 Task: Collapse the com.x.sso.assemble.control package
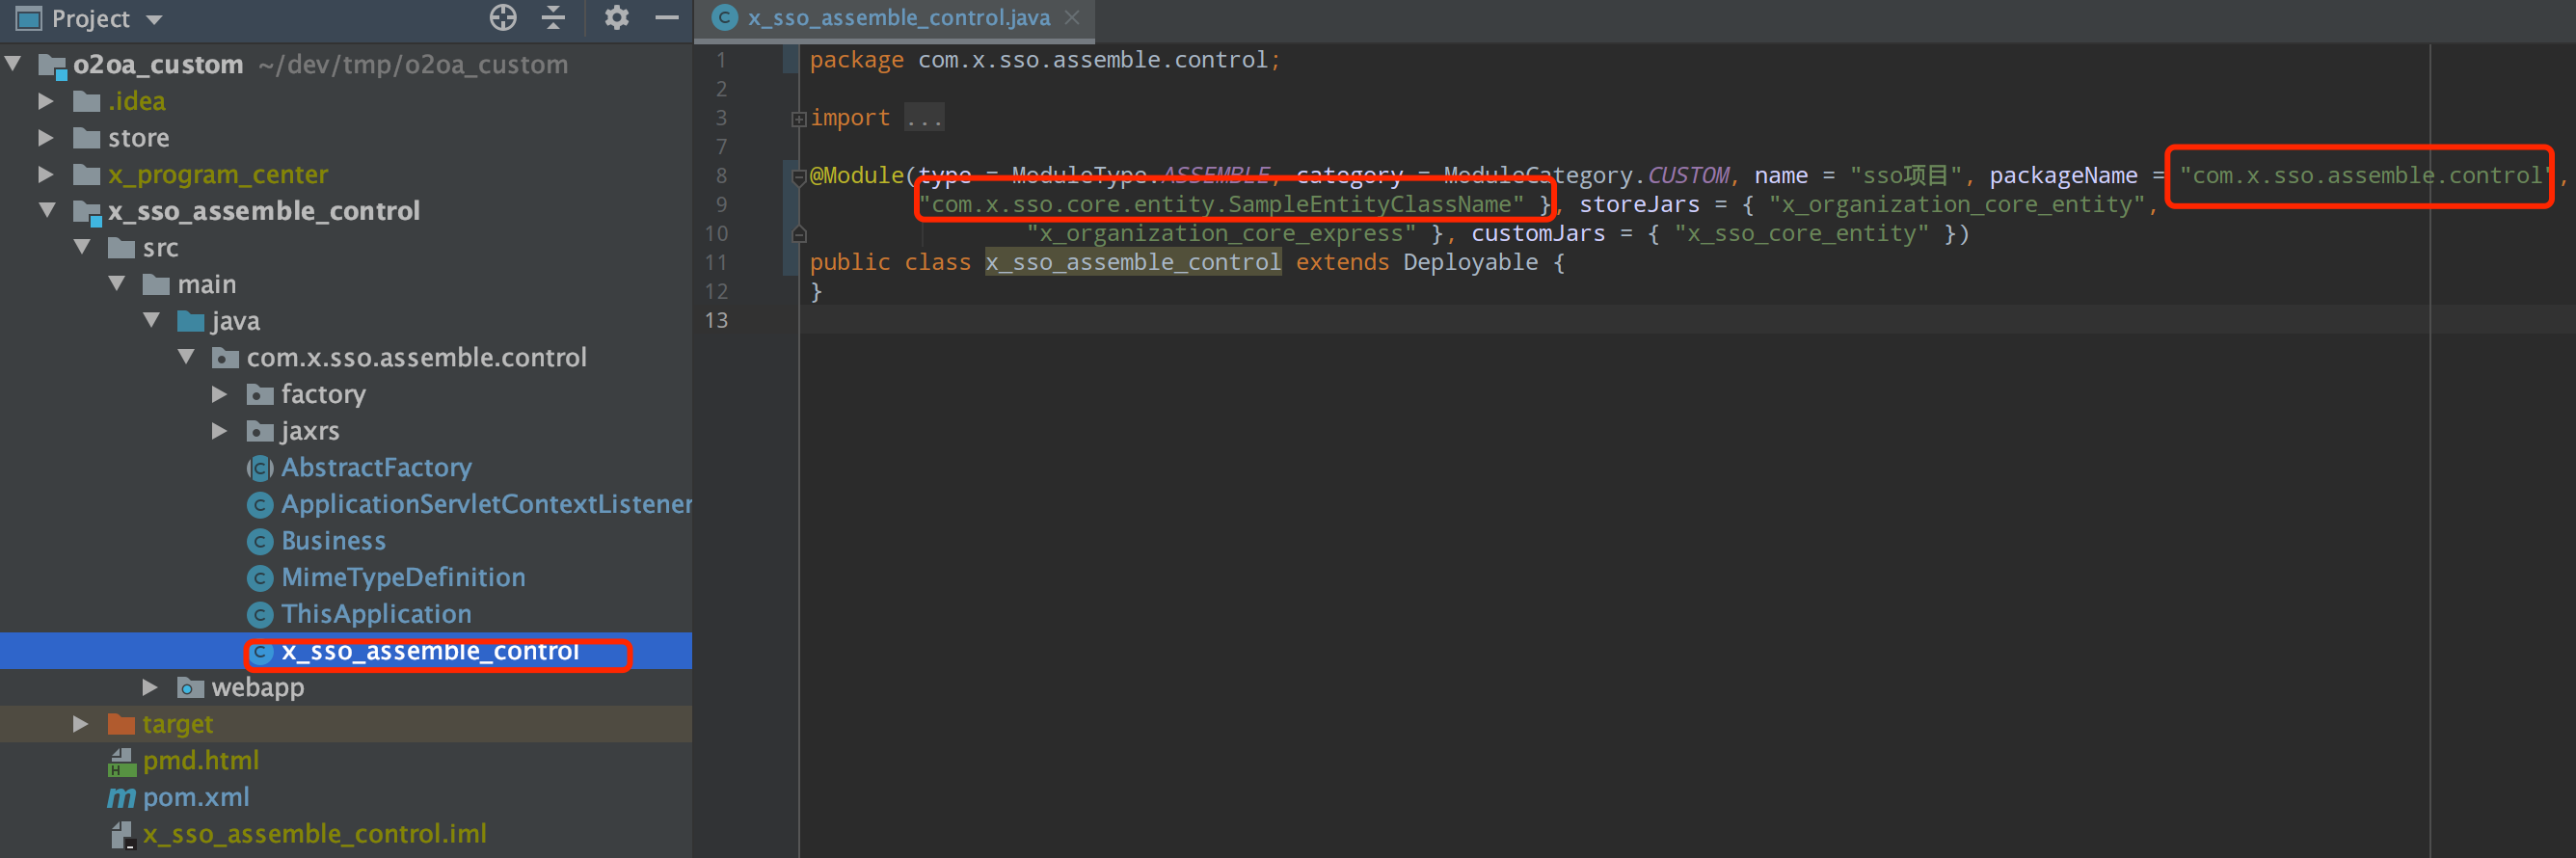(x=186, y=358)
